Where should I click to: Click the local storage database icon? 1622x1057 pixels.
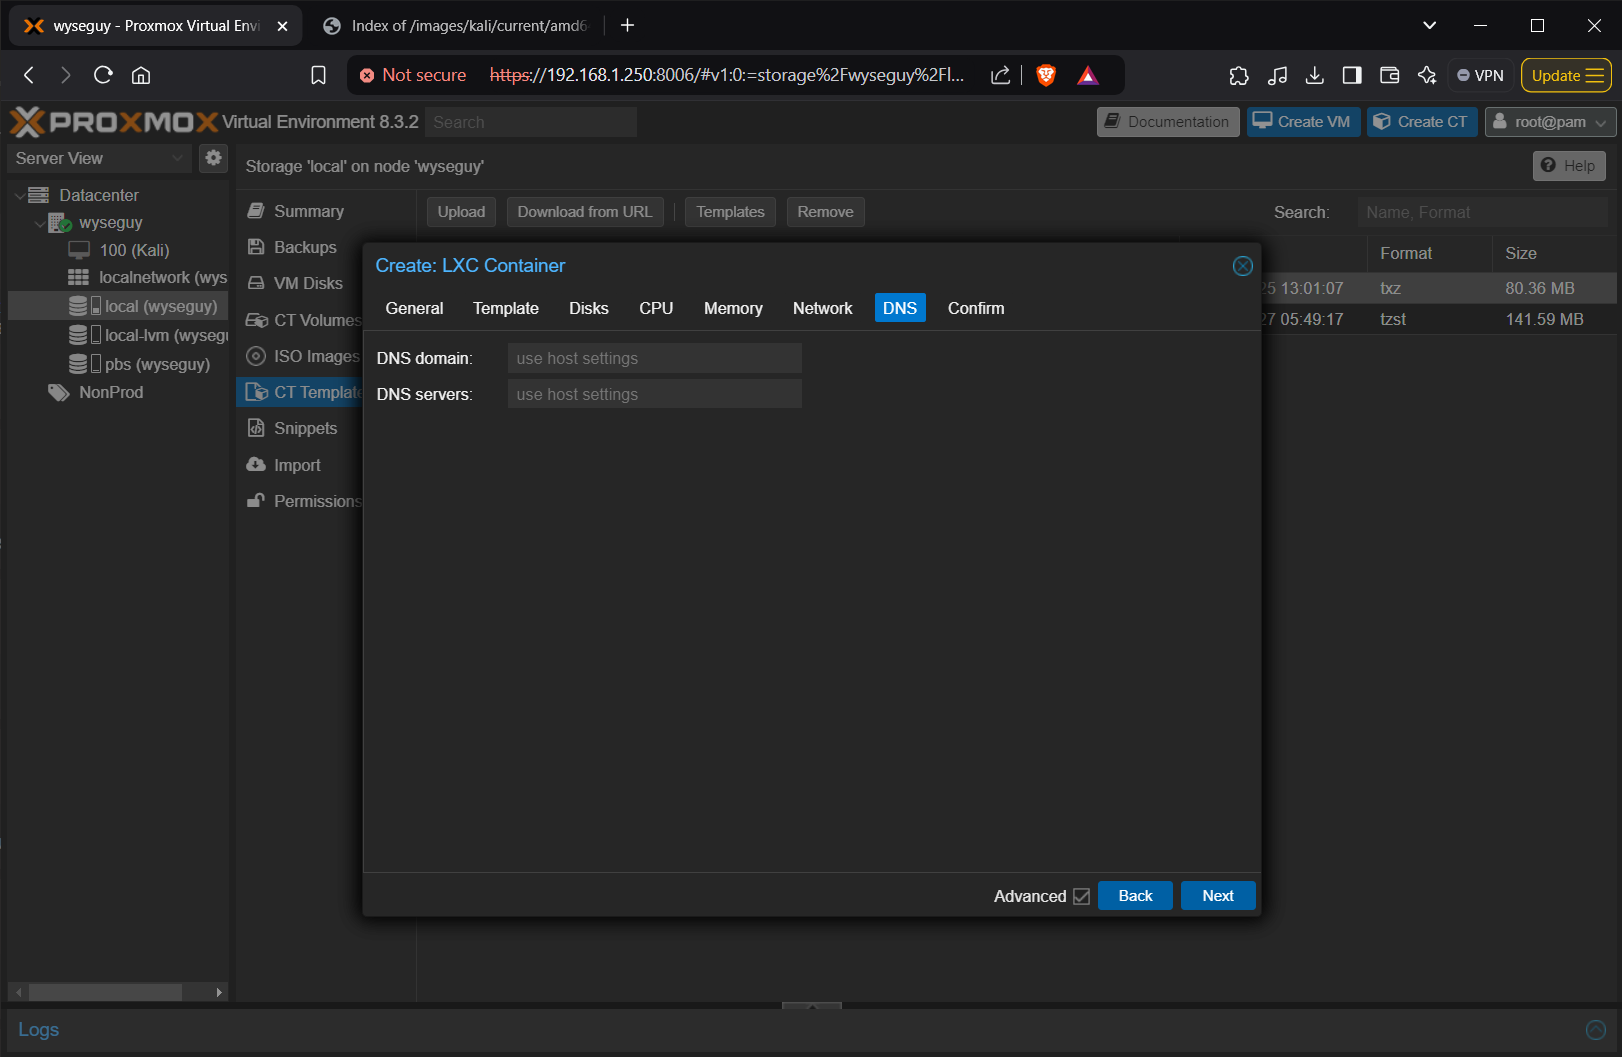point(78,306)
